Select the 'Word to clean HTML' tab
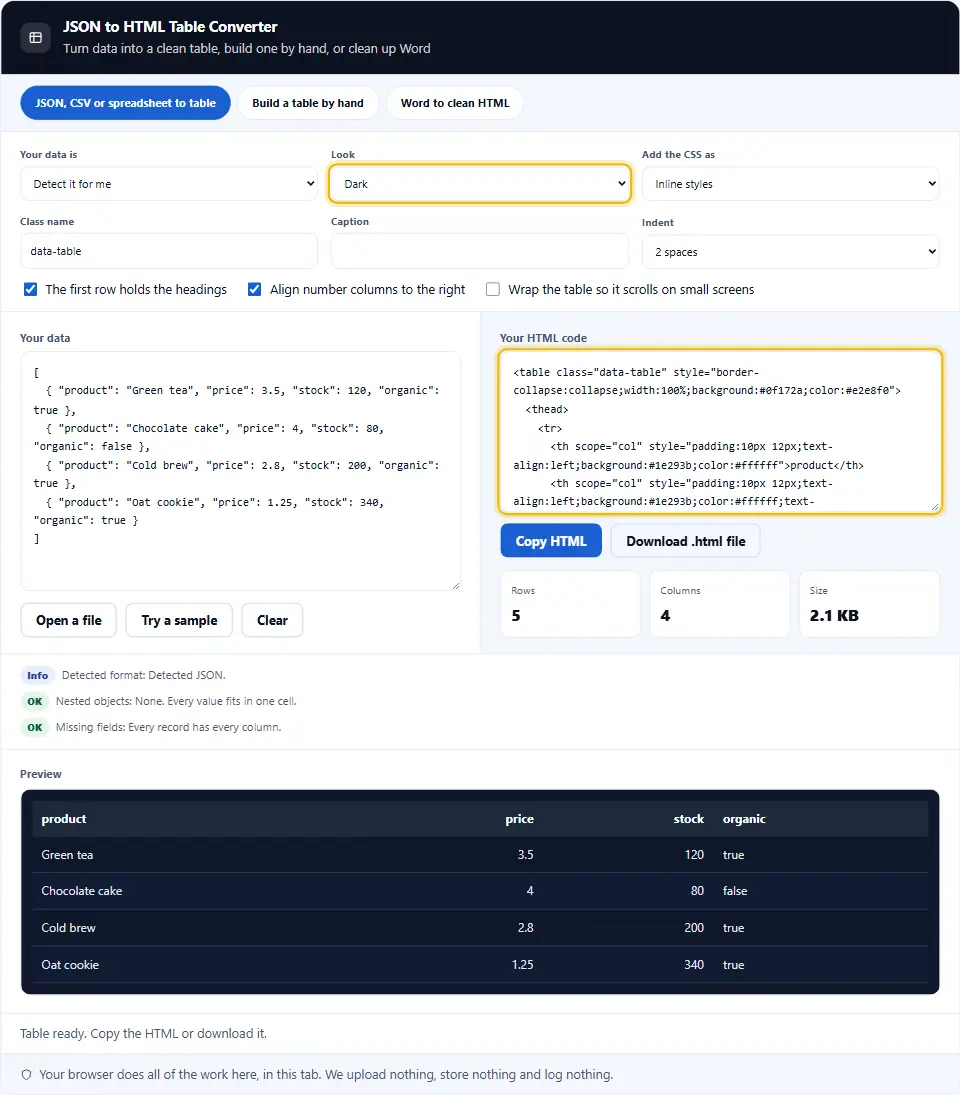 (x=455, y=103)
